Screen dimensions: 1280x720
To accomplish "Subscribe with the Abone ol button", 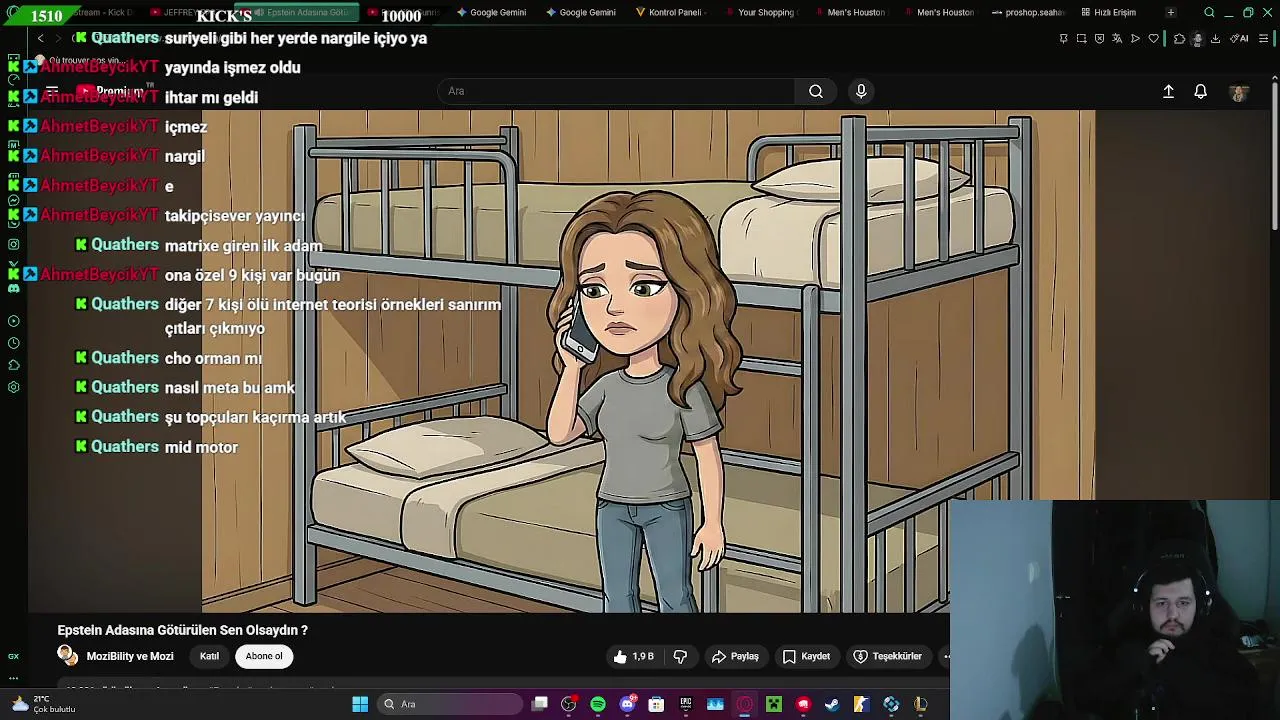I will pos(264,656).
